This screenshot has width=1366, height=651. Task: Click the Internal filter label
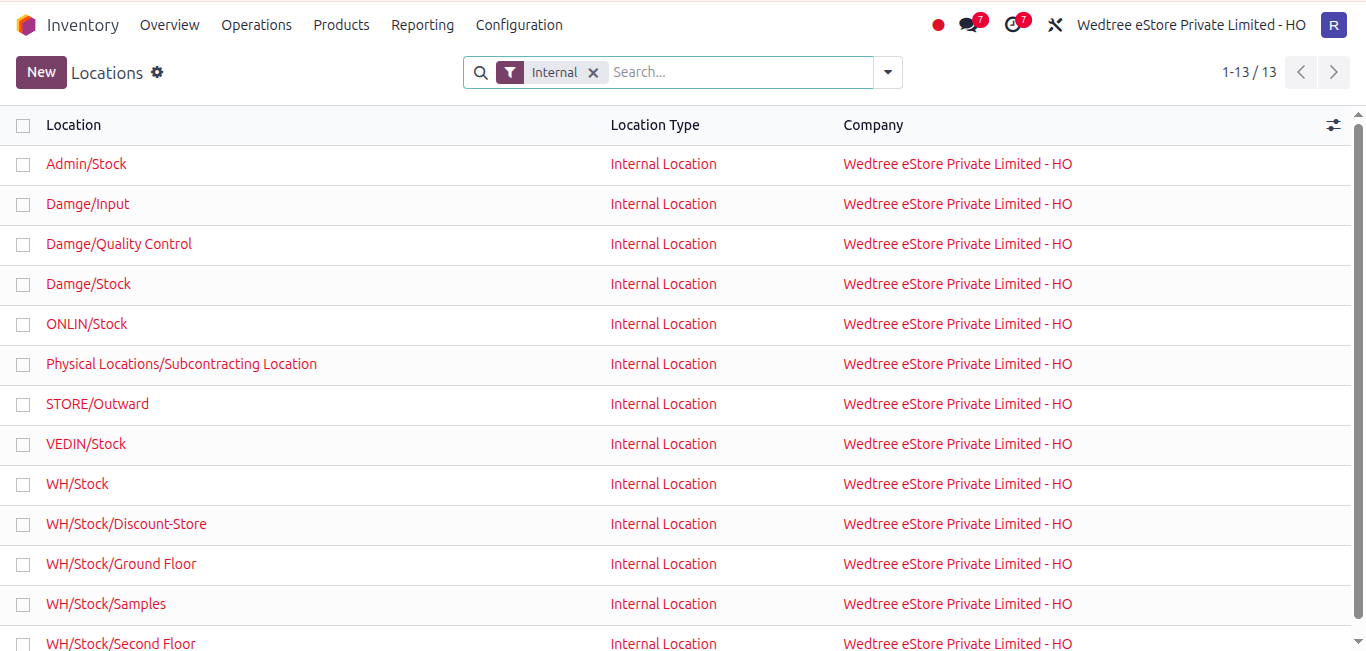coord(554,72)
